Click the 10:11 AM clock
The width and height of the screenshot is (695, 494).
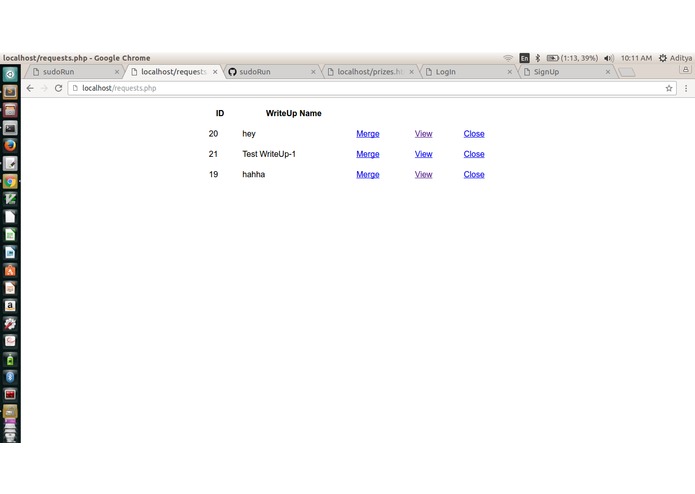[636, 58]
